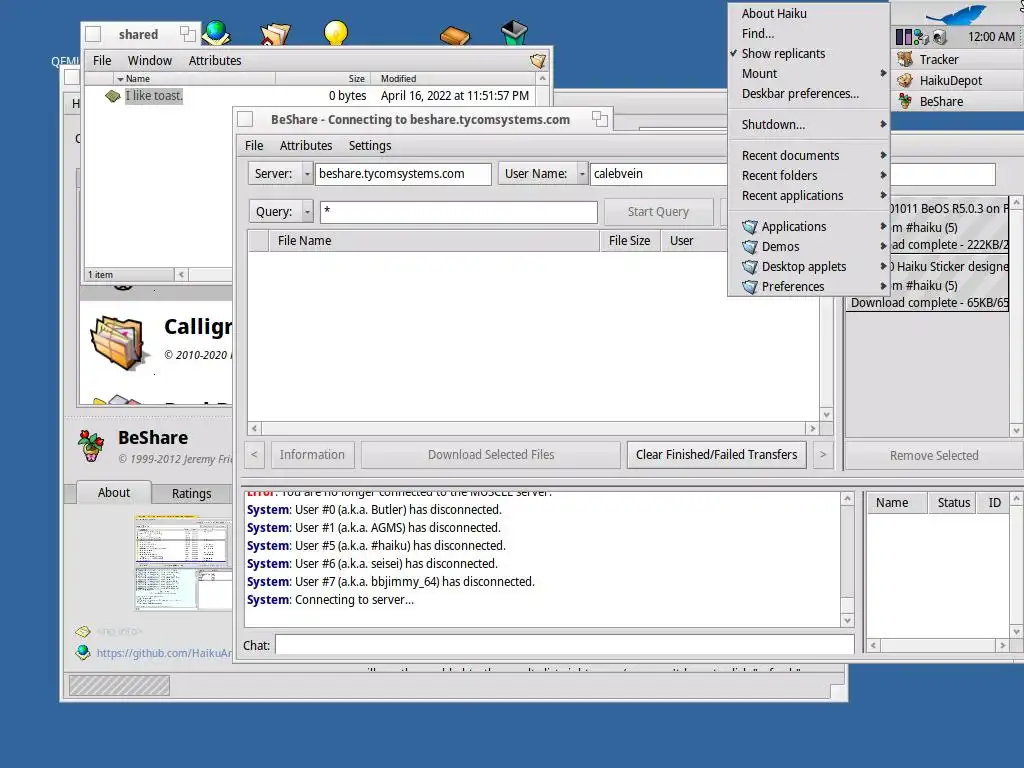Viewport: 1024px width, 768px height.
Task: Open the Query dropdown arrow
Action: (x=307, y=212)
